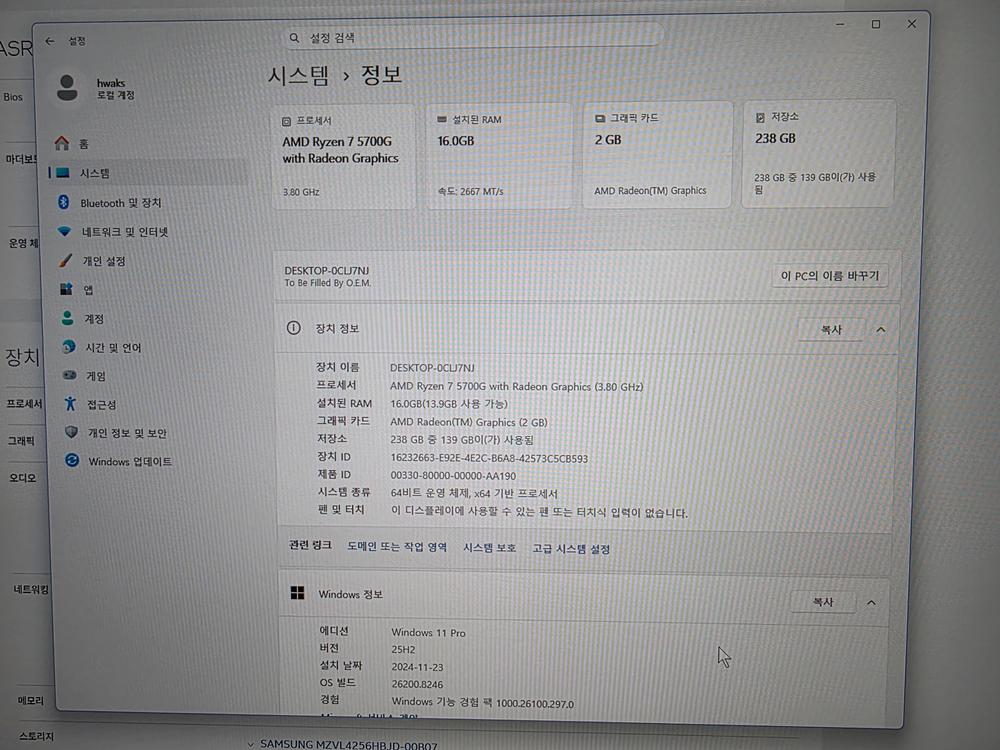Click the back arrow icon
The image size is (1000, 750).
pyautogui.click(x=49, y=41)
